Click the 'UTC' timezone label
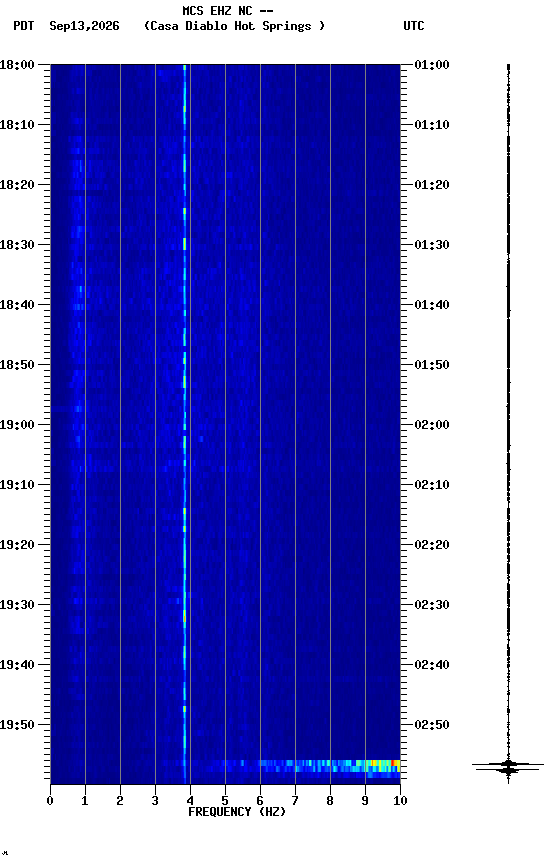552x864 pixels. click(x=414, y=26)
